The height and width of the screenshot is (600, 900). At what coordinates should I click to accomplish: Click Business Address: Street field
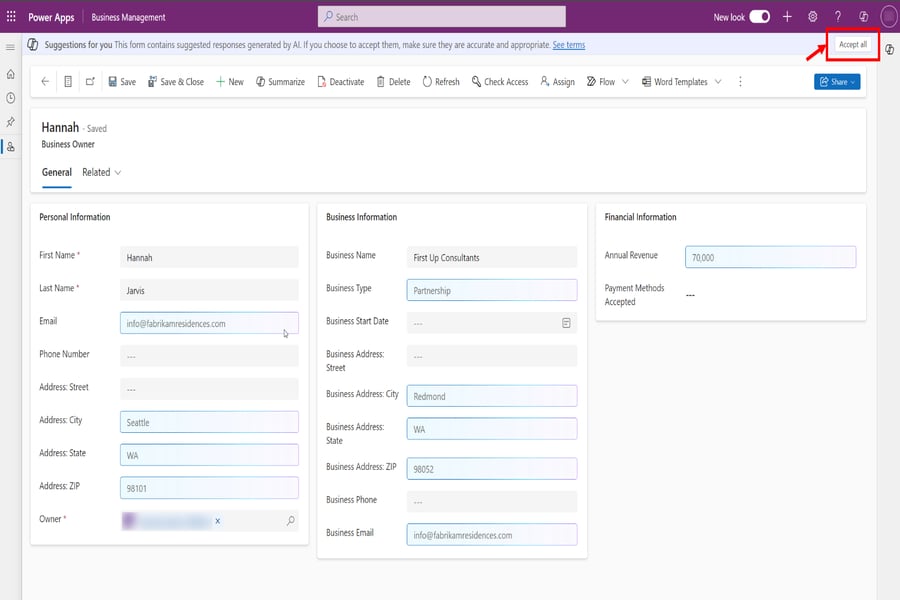pyautogui.click(x=491, y=356)
